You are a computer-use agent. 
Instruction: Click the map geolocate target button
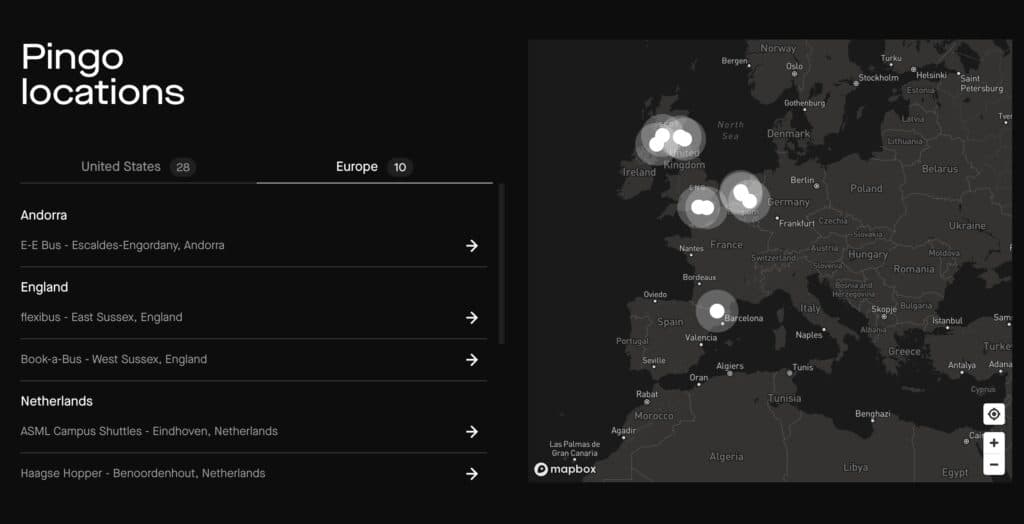click(993, 414)
